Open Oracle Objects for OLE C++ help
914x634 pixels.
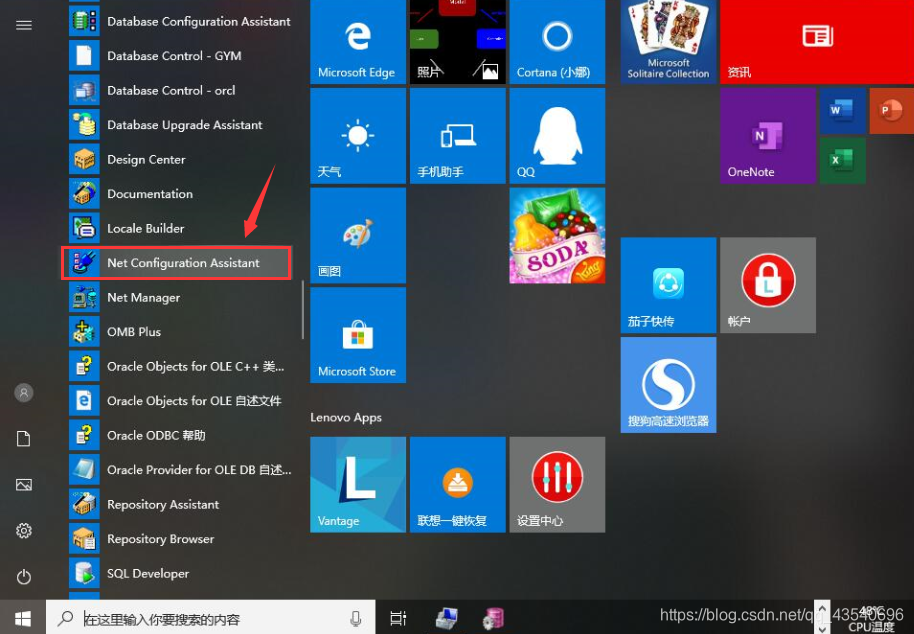click(181, 366)
